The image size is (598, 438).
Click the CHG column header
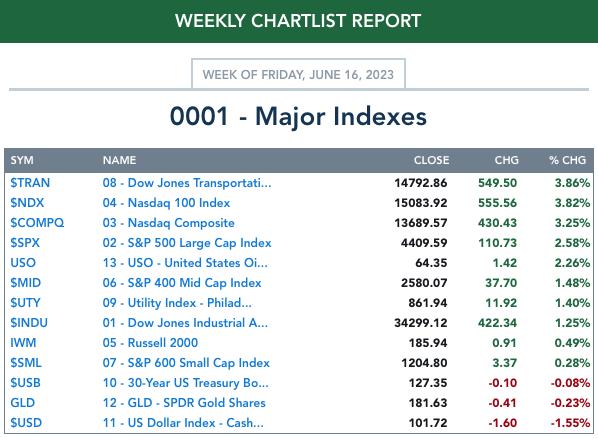tap(506, 160)
